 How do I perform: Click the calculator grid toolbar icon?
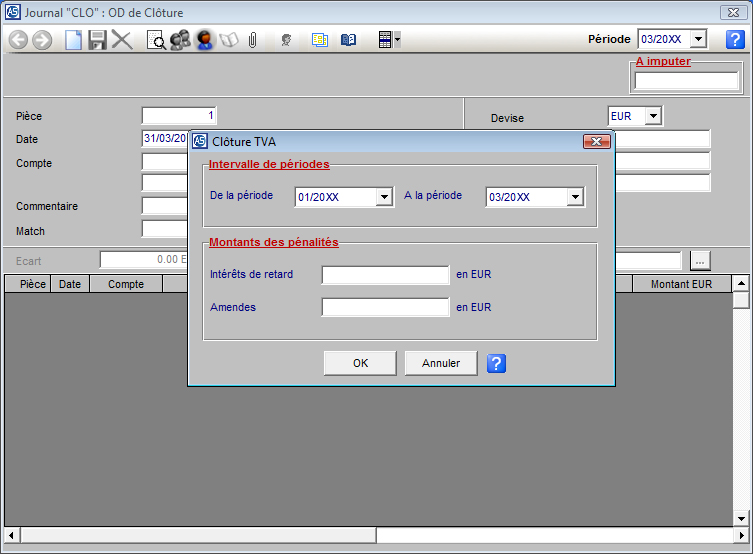click(385, 40)
